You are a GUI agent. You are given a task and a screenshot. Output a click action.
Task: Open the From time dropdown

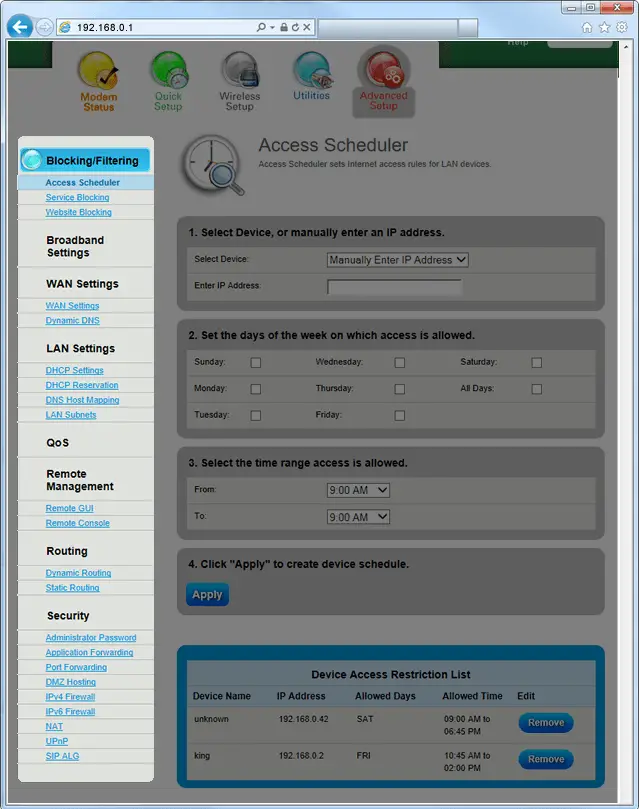click(x=358, y=490)
